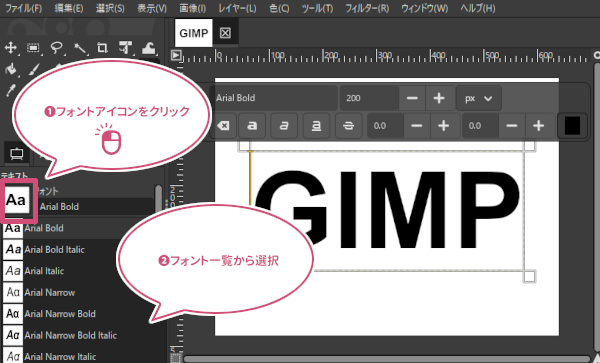
Task: Click the canvas horizontal scrollbar
Action: [386, 359]
